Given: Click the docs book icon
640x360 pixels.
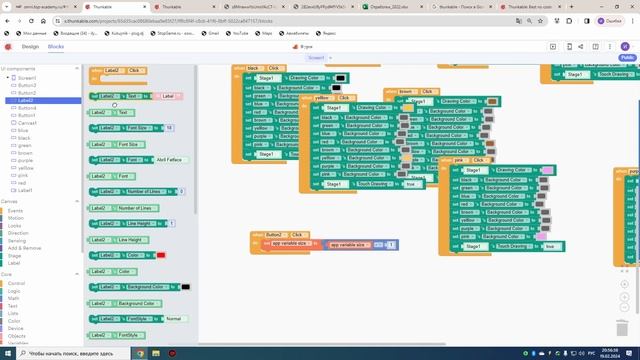Looking at the screenshot, I should point(596,47).
